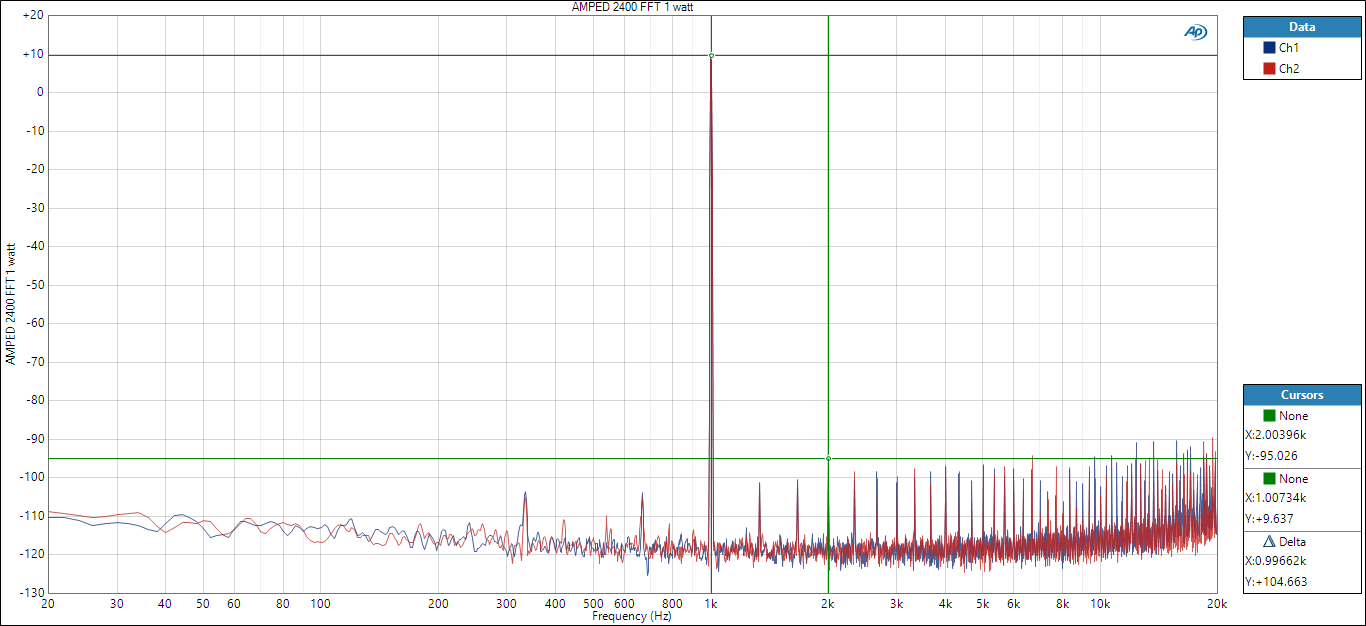Viewport: 1366px width, 626px height.
Task: Click the Frequency (Hz) axis label
Action: click(632, 617)
